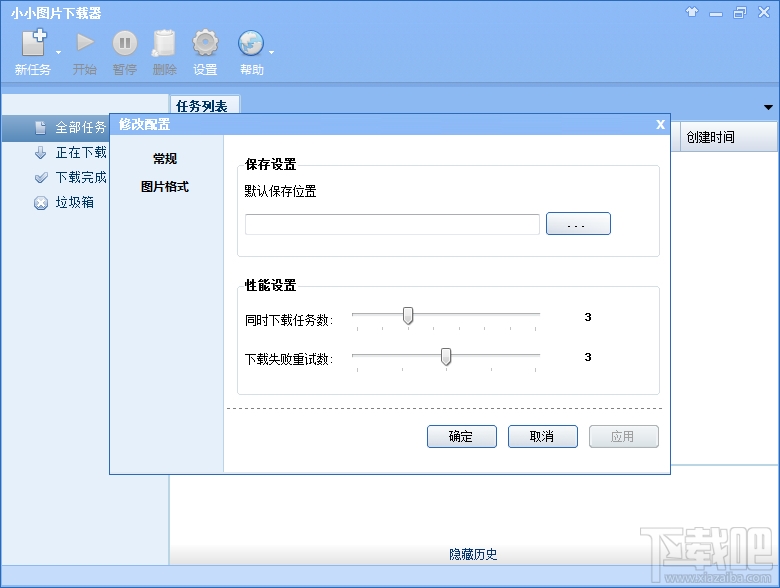
Task: Click the browse (...) button
Action: (x=578, y=224)
